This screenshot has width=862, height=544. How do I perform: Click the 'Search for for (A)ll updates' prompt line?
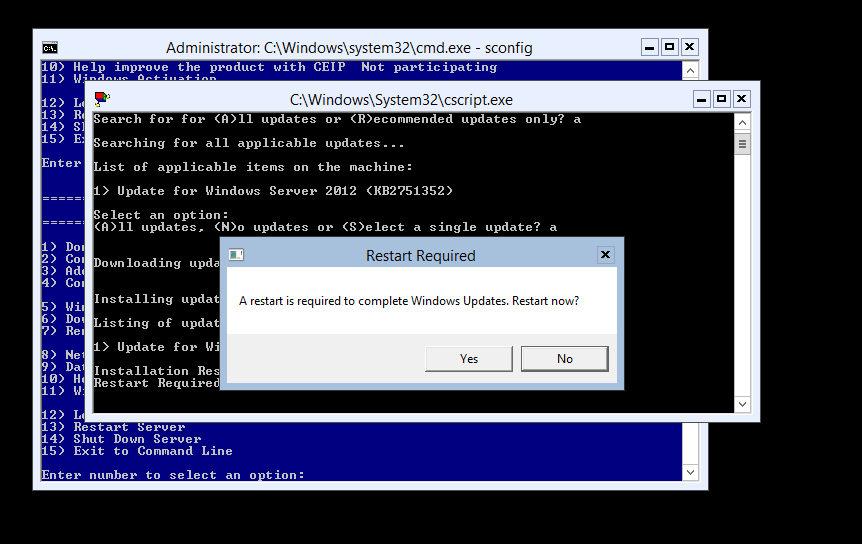(337, 119)
